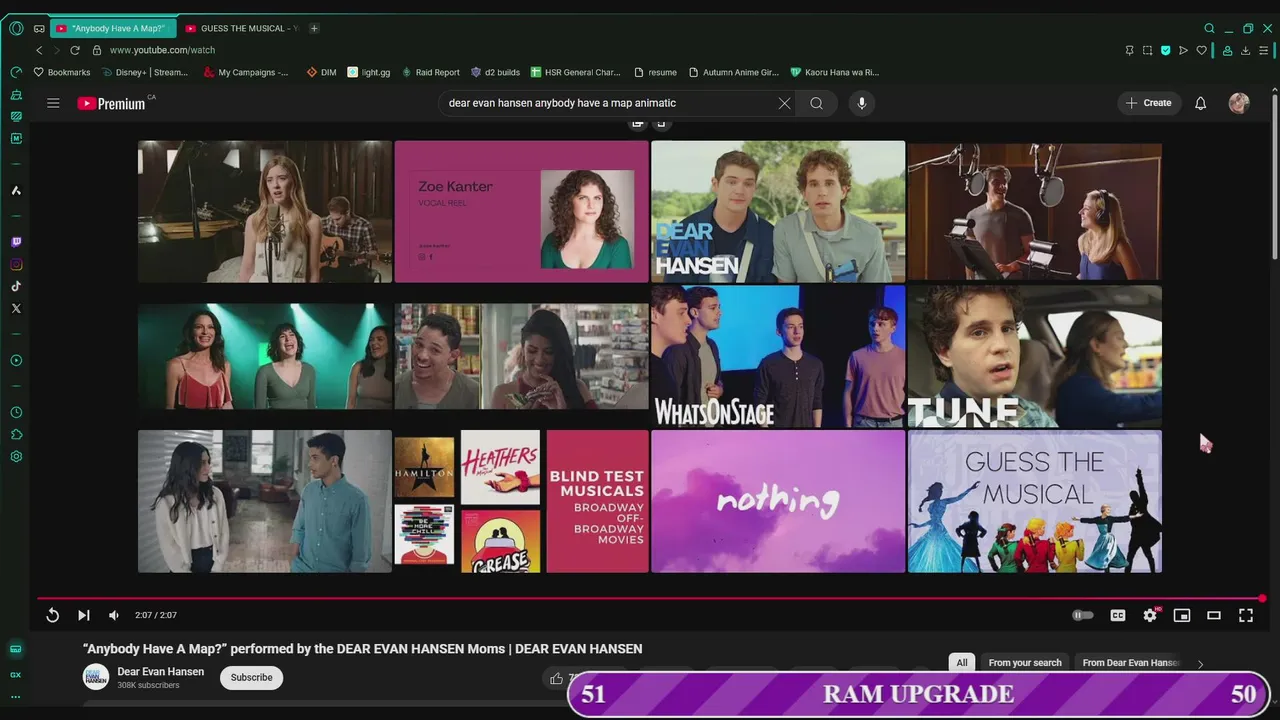Viewport: 1280px width, 720px height.
Task: Open light.gg bookmark
Action: pyautogui.click(x=368, y=72)
